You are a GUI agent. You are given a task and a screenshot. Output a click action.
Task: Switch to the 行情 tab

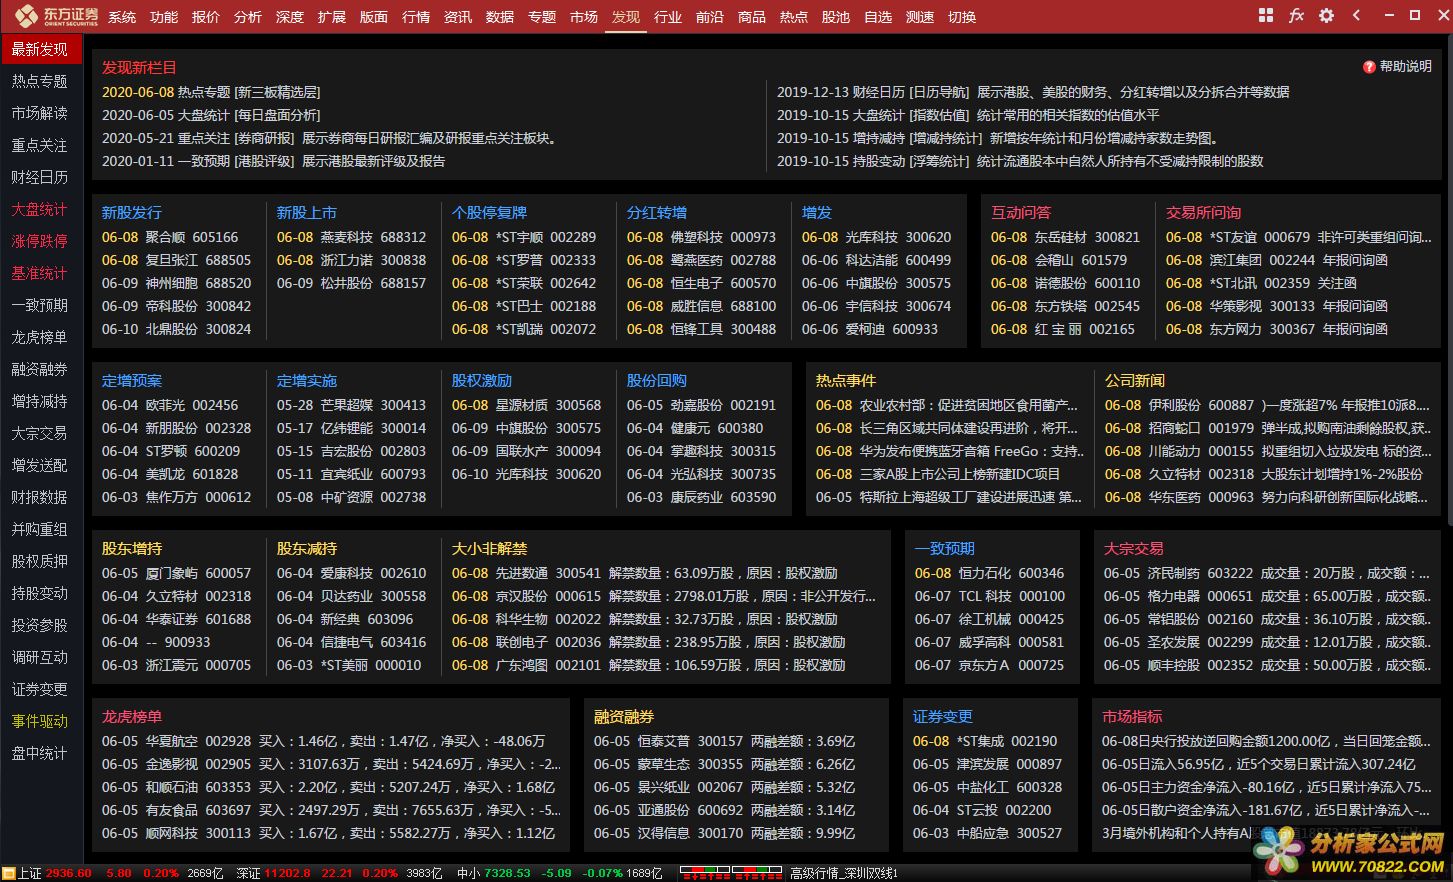(416, 17)
